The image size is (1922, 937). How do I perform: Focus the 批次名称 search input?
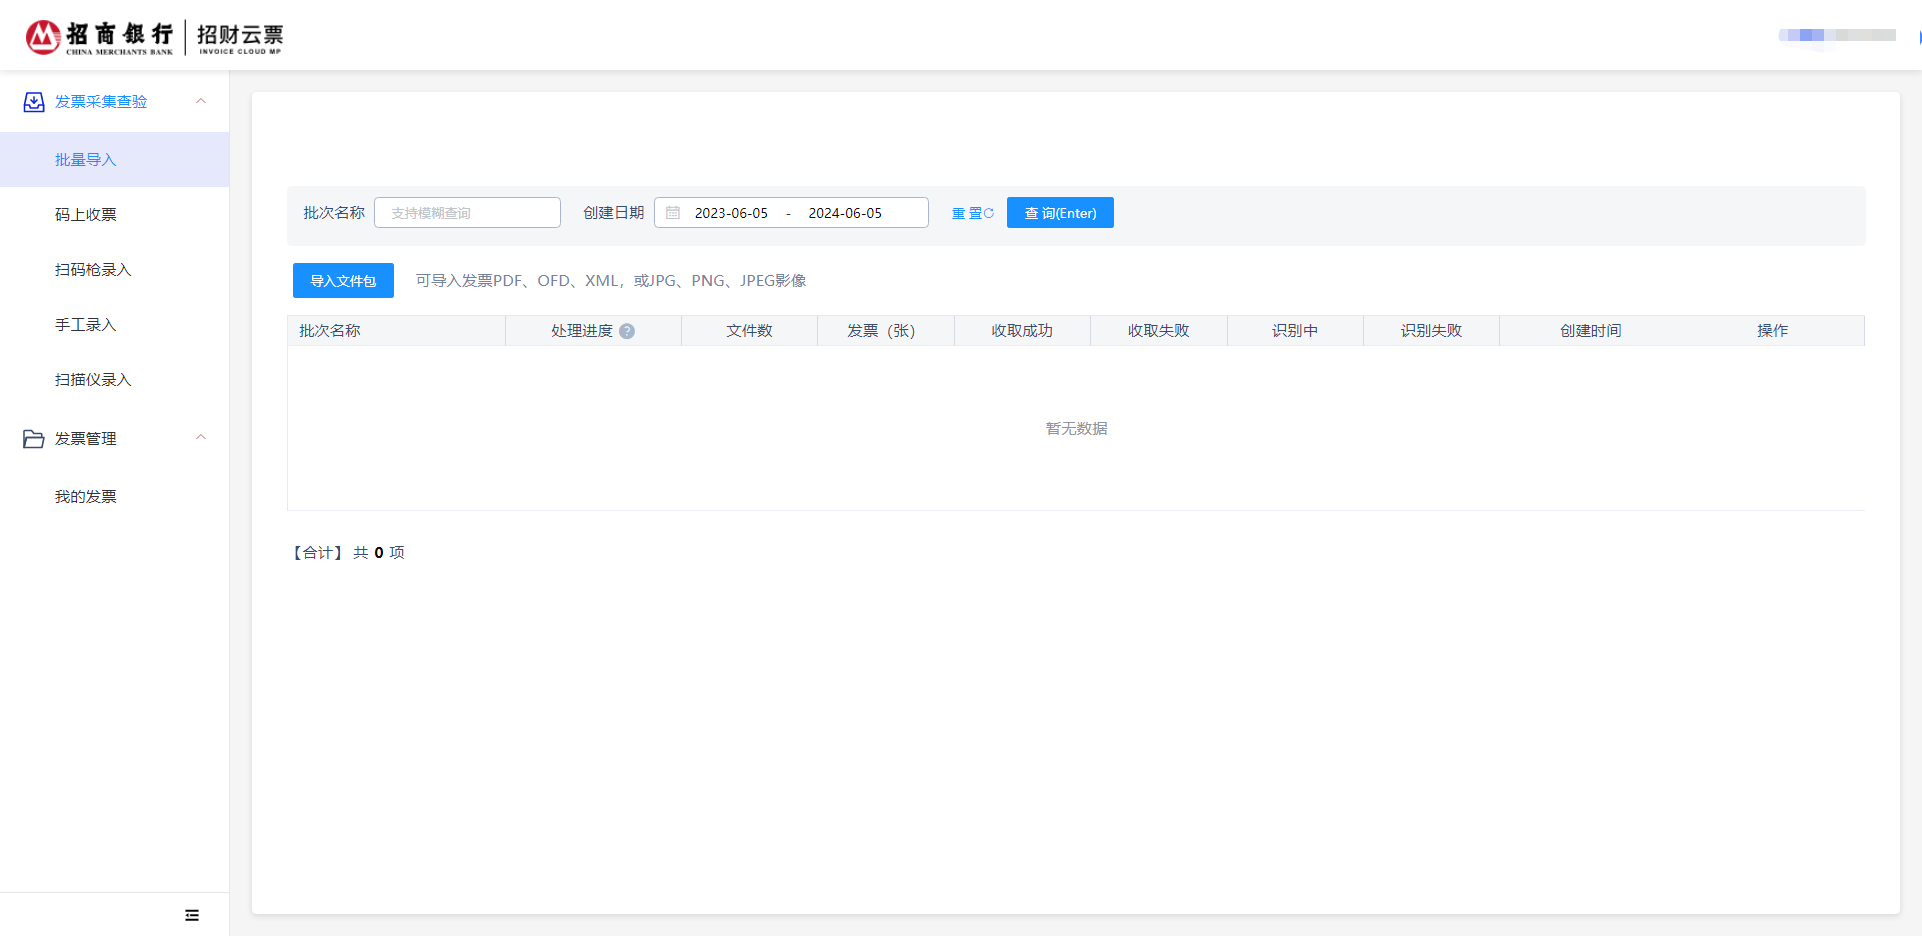coord(467,213)
